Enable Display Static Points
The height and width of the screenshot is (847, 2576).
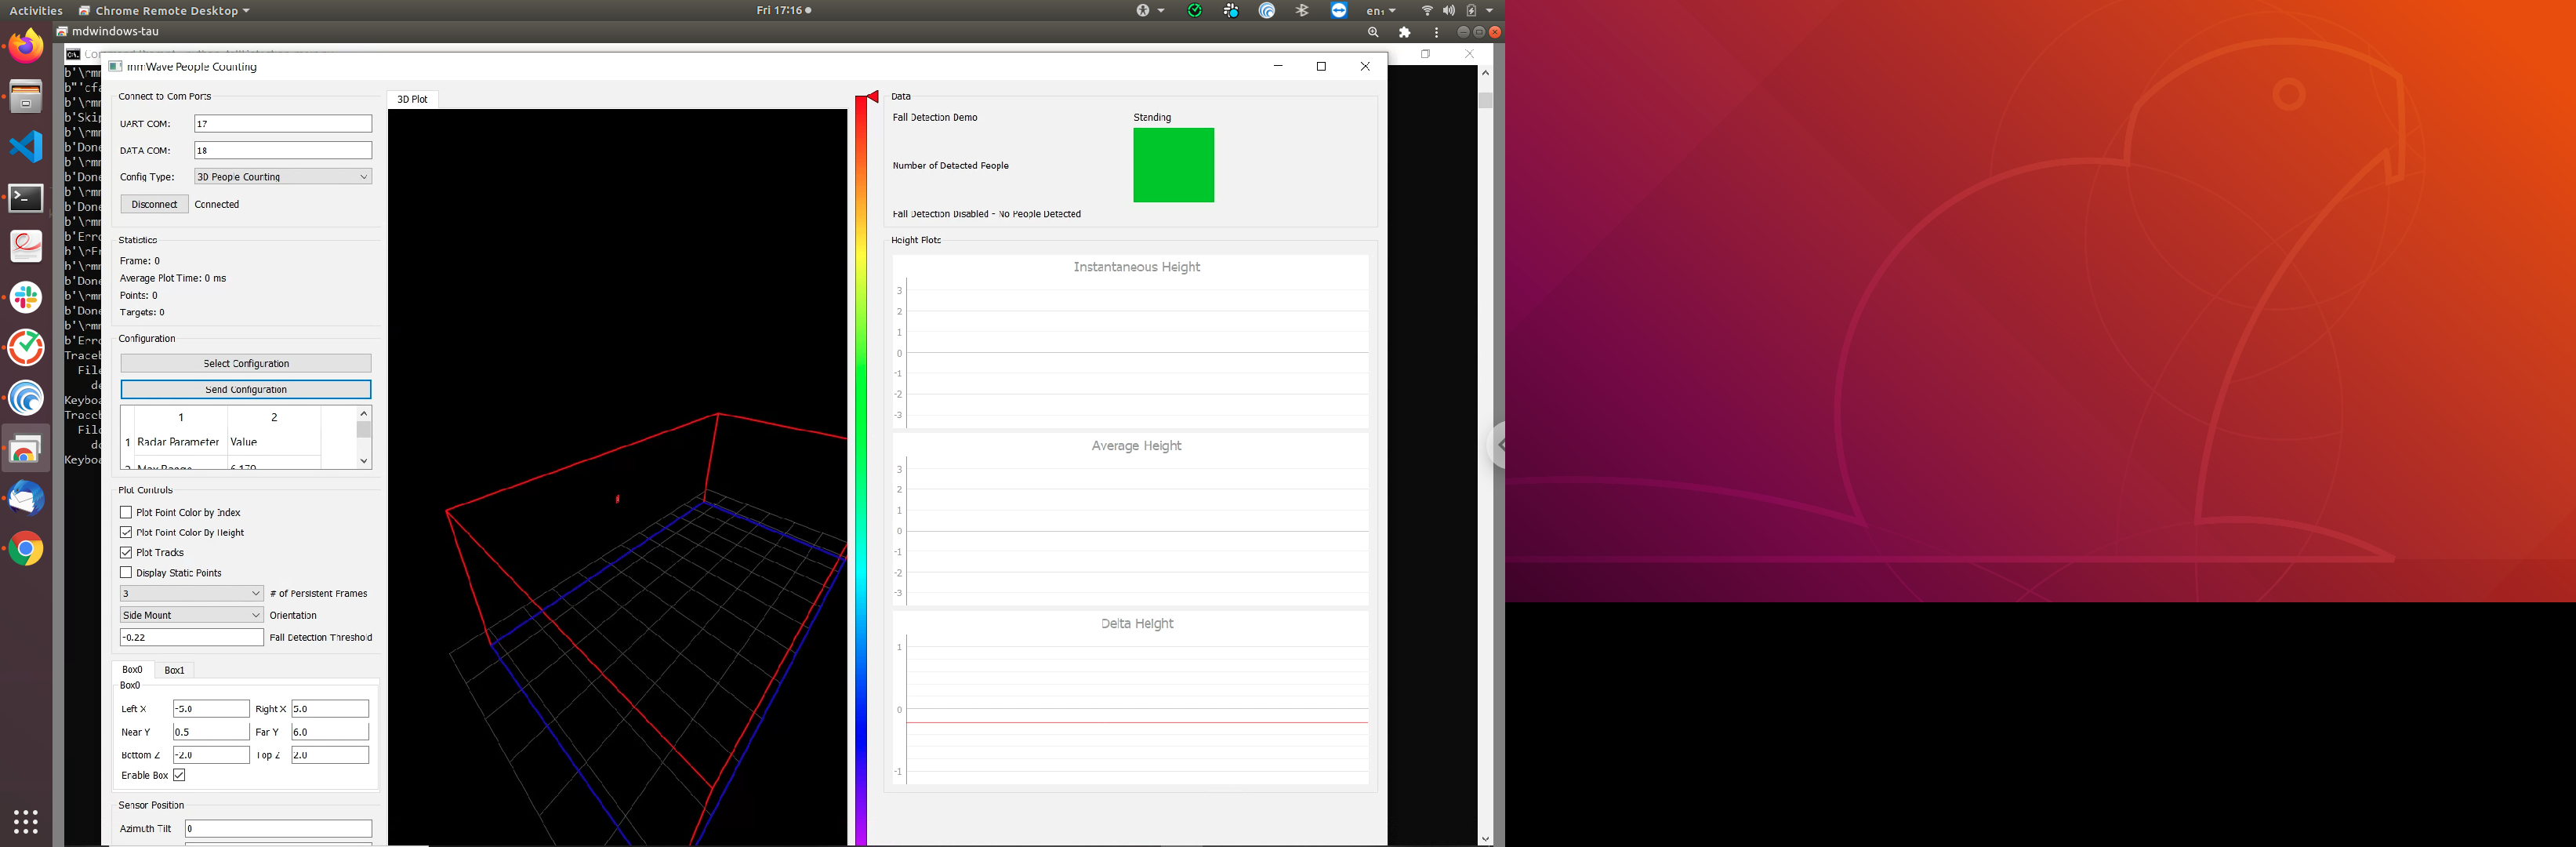(x=126, y=572)
